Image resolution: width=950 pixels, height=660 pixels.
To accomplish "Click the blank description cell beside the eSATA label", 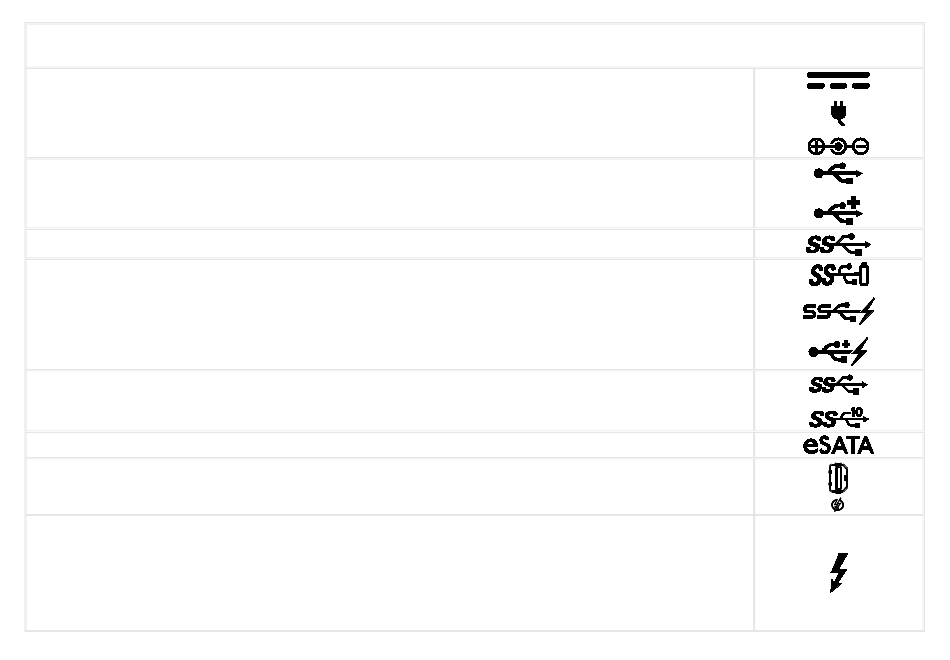I will 390,445.
